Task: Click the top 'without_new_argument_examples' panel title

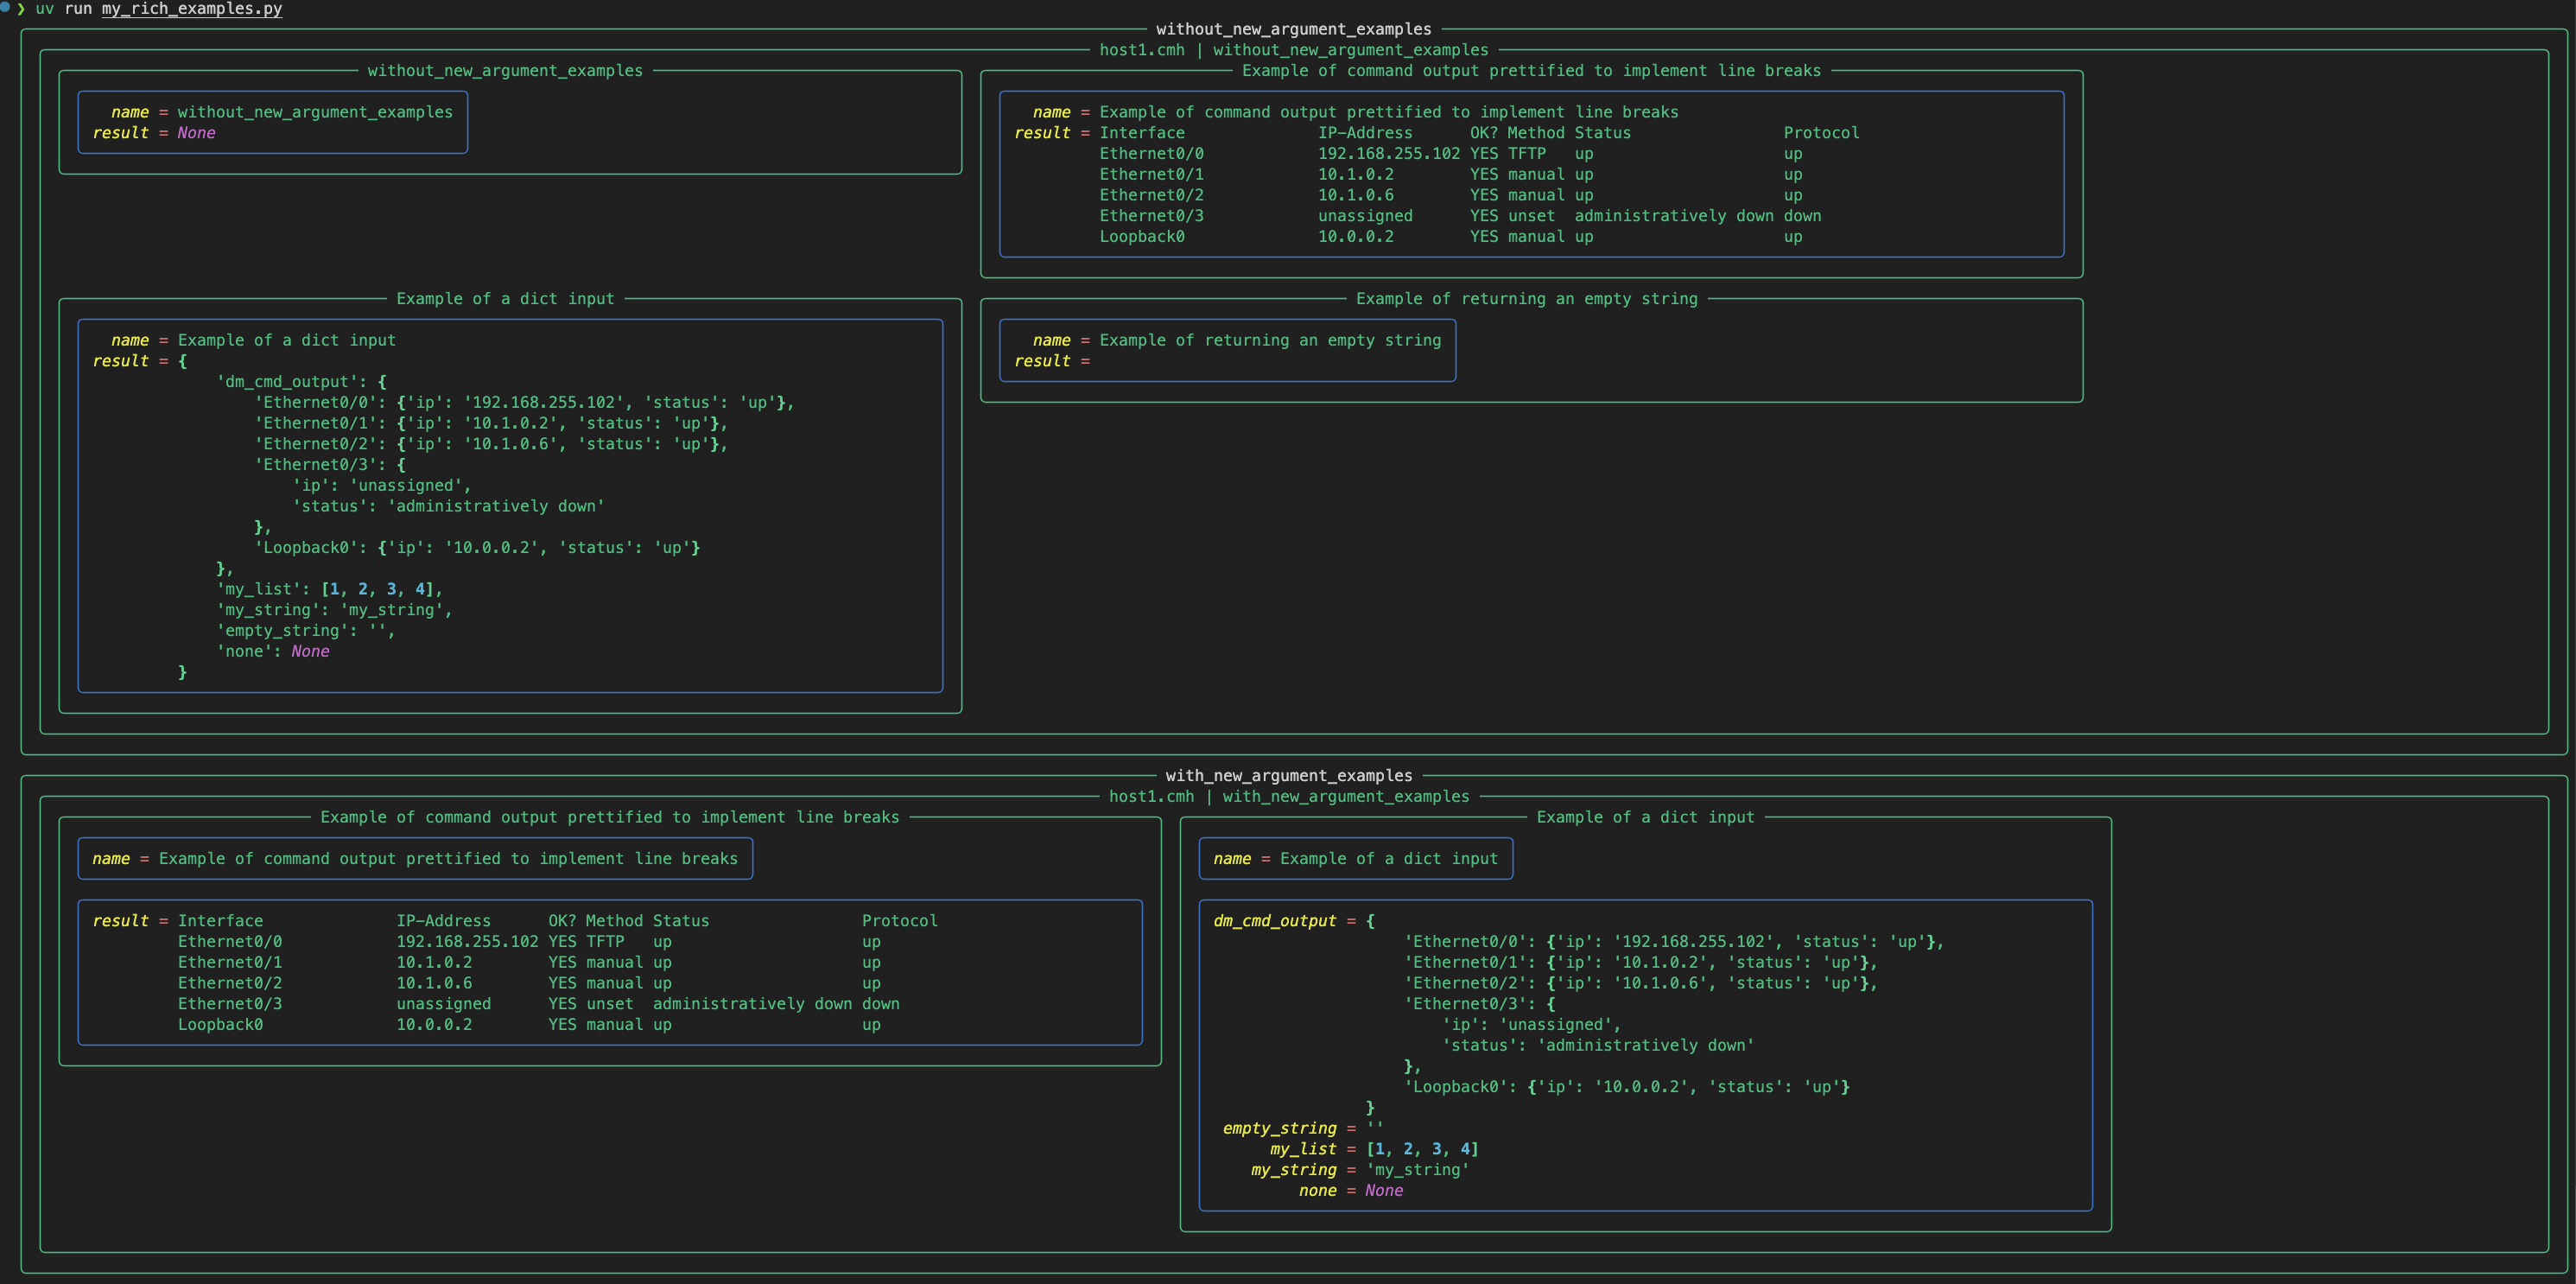Action: click(1294, 29)
